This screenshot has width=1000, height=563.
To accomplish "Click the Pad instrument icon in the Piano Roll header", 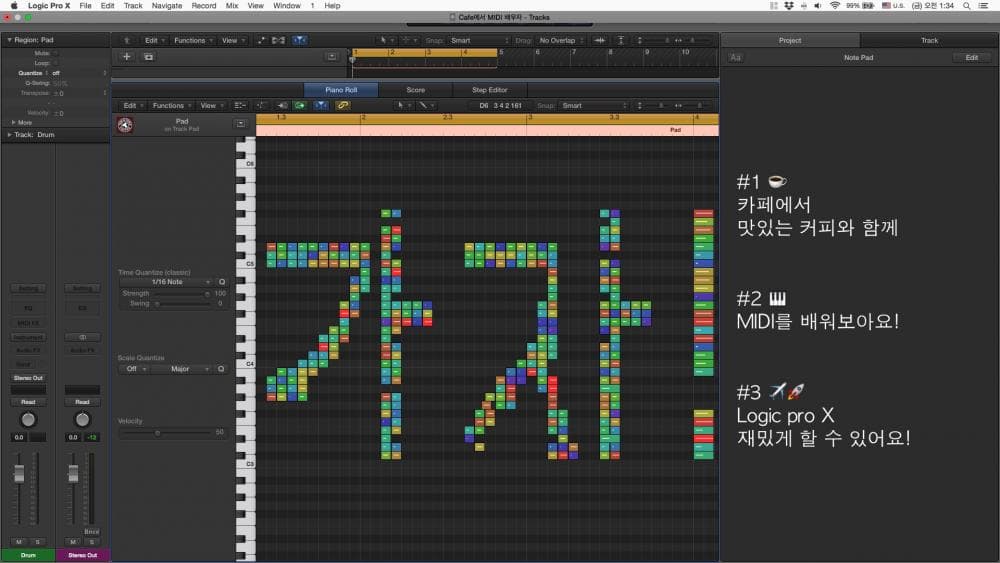I will tap(125, 125).
